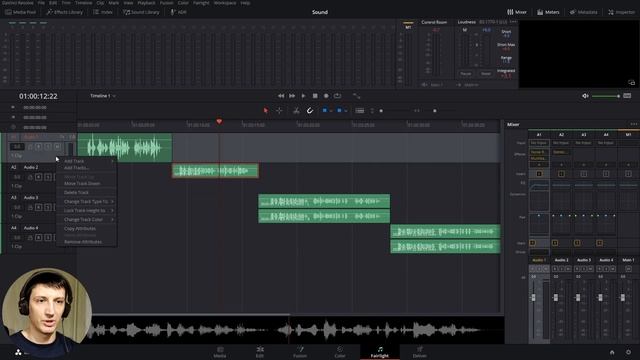Arm record on the Audio 2 track

(x=38, y=177)
